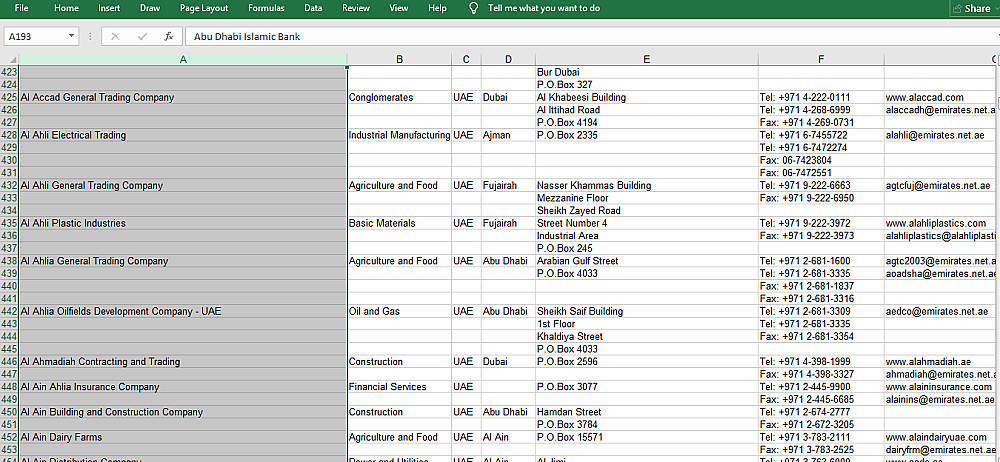Screen dimensions: 1000x462
Task: Open the File menu
Action: [x=21, y=8]
